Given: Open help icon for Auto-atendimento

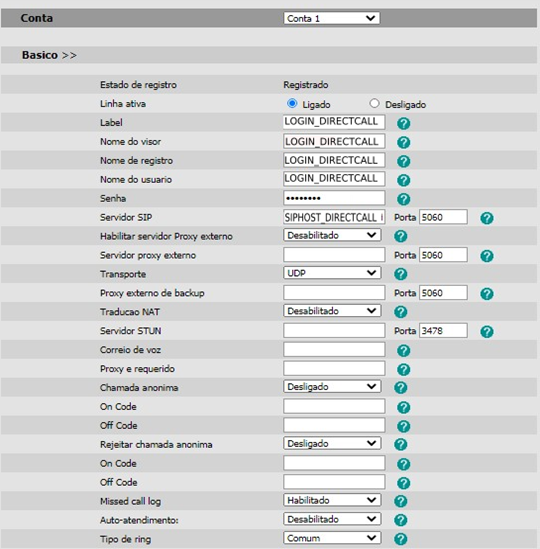Looking at the screenshot, I should point(401,520).
